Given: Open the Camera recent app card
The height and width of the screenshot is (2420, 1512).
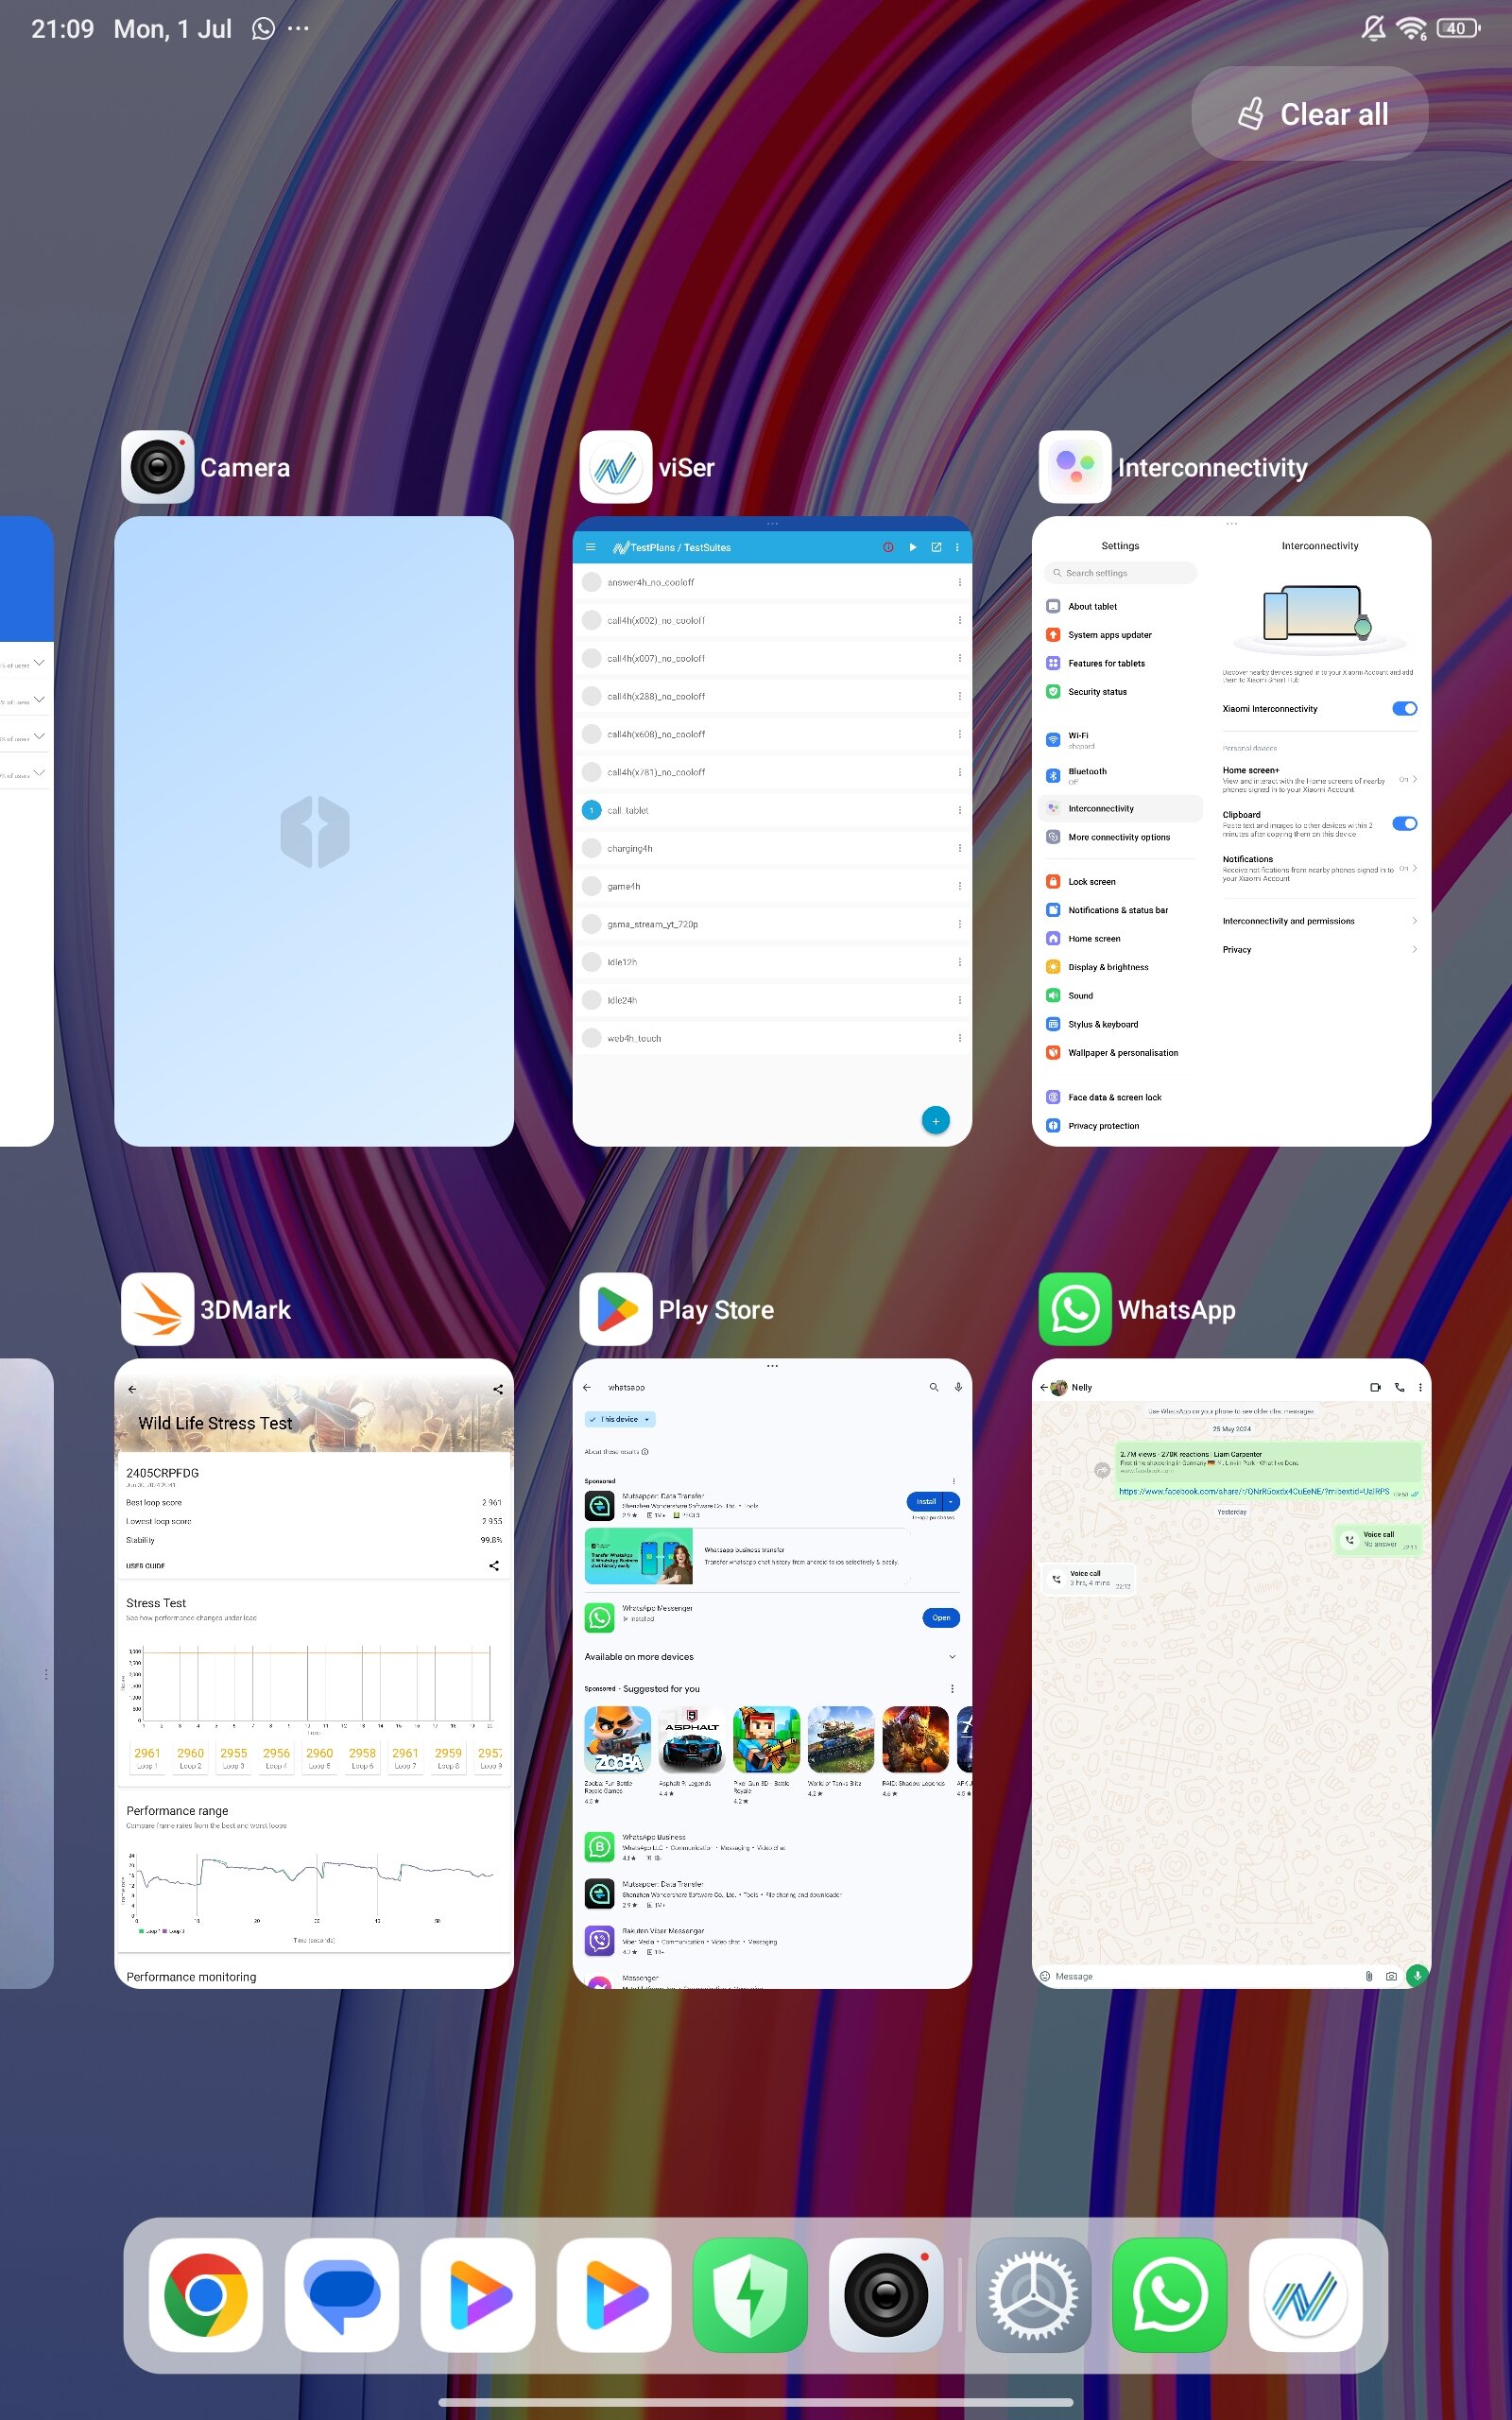Looking at the screenshot, I should pos(314,831).
